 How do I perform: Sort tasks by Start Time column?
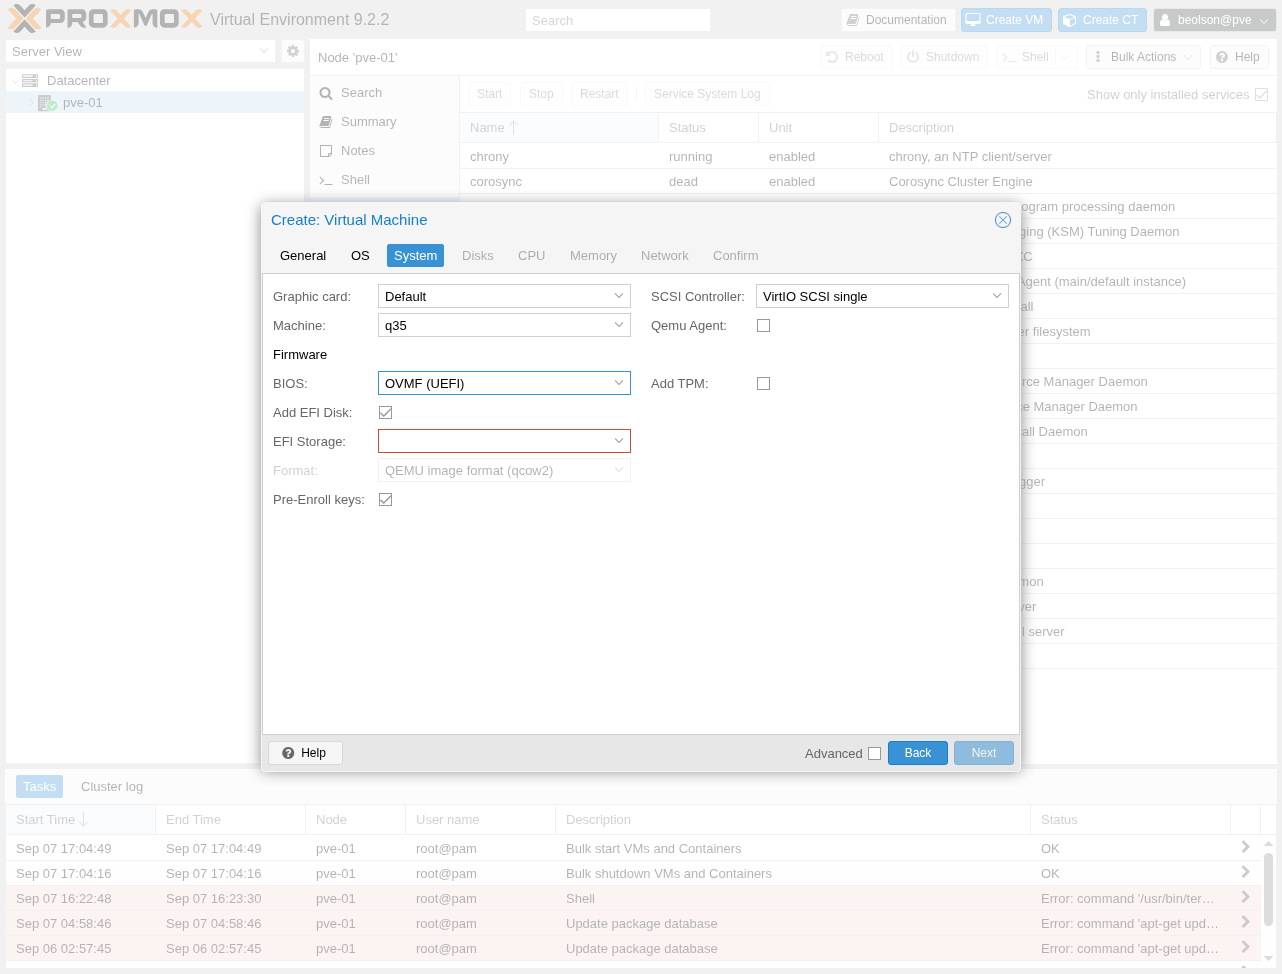pyautogui.click(x=80, y=819)
